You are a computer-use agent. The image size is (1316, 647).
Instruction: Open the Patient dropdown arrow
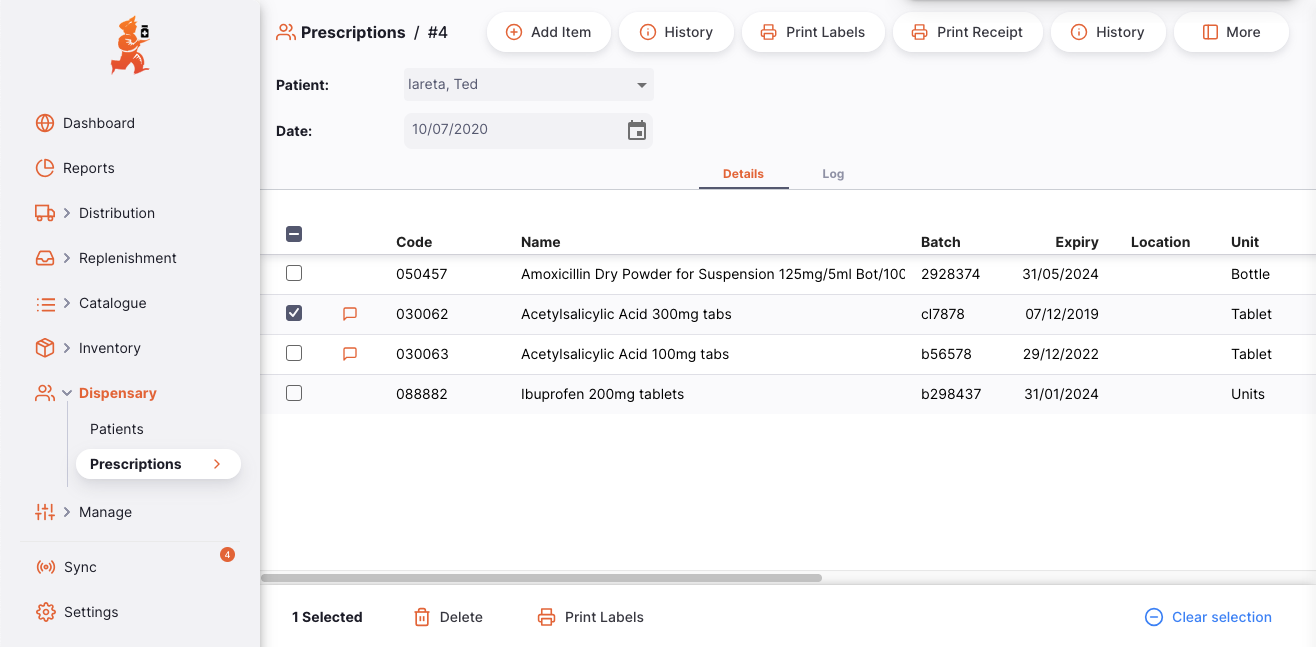pyautogui.click(x=642, y=85)
